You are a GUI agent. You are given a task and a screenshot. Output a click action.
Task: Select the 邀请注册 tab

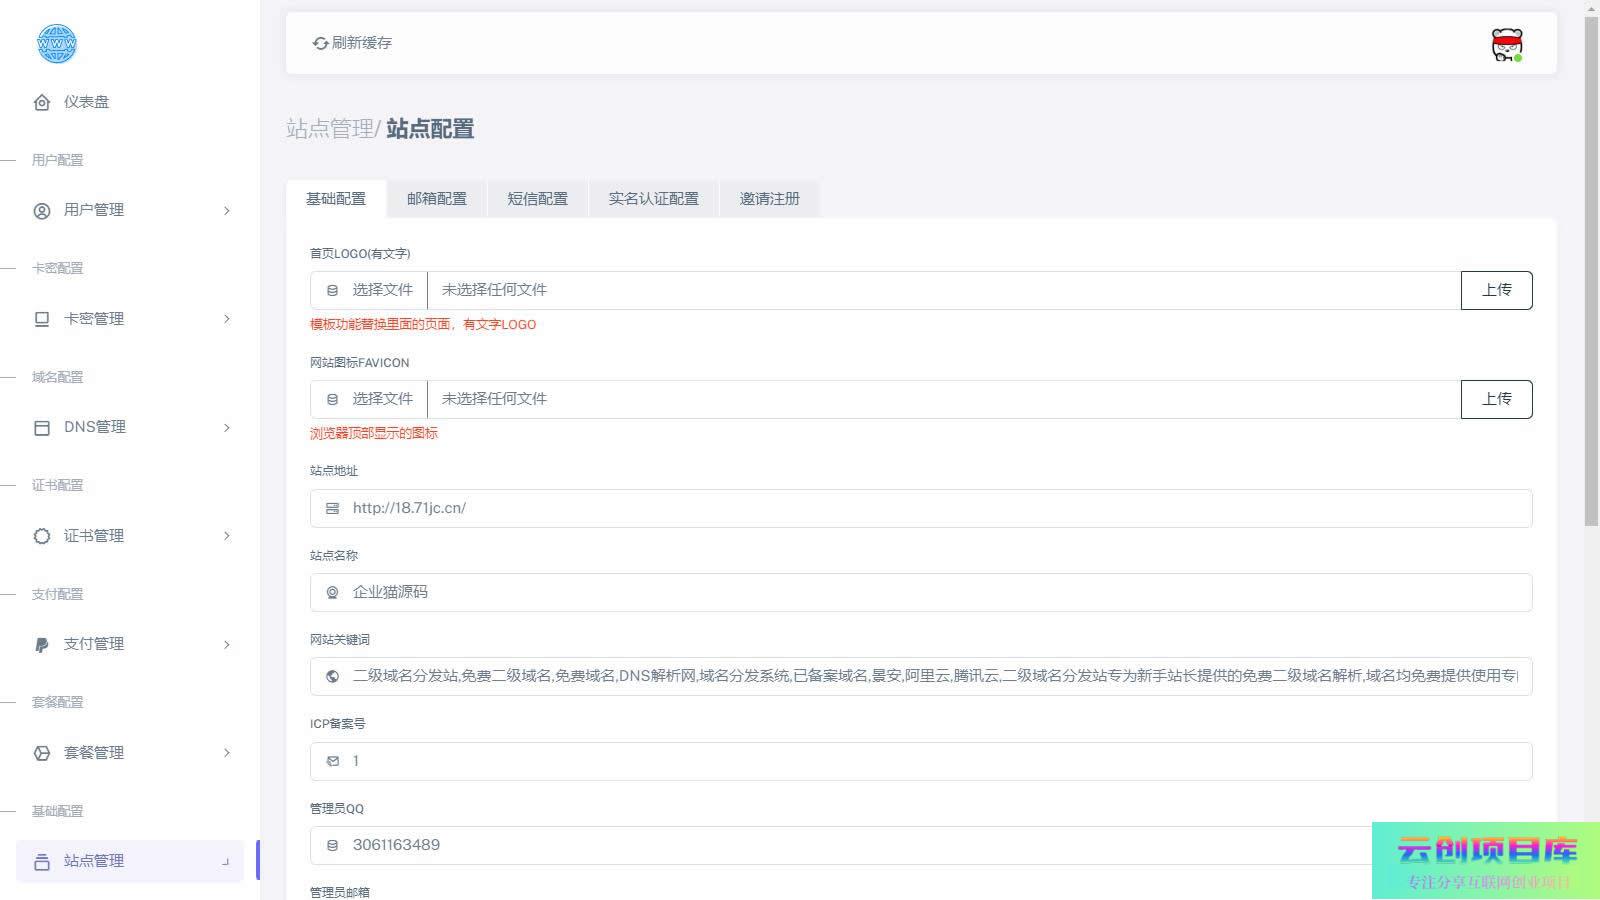coord(769,199)
